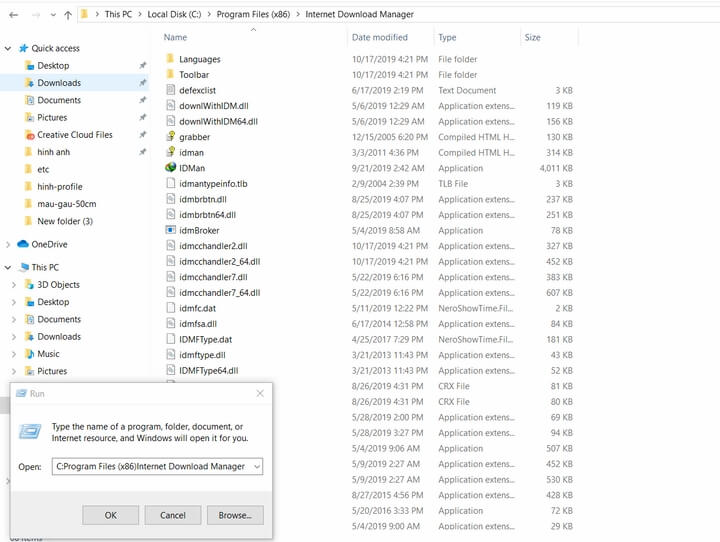Select idmcchandler2.dll file icon

point(170,246)
